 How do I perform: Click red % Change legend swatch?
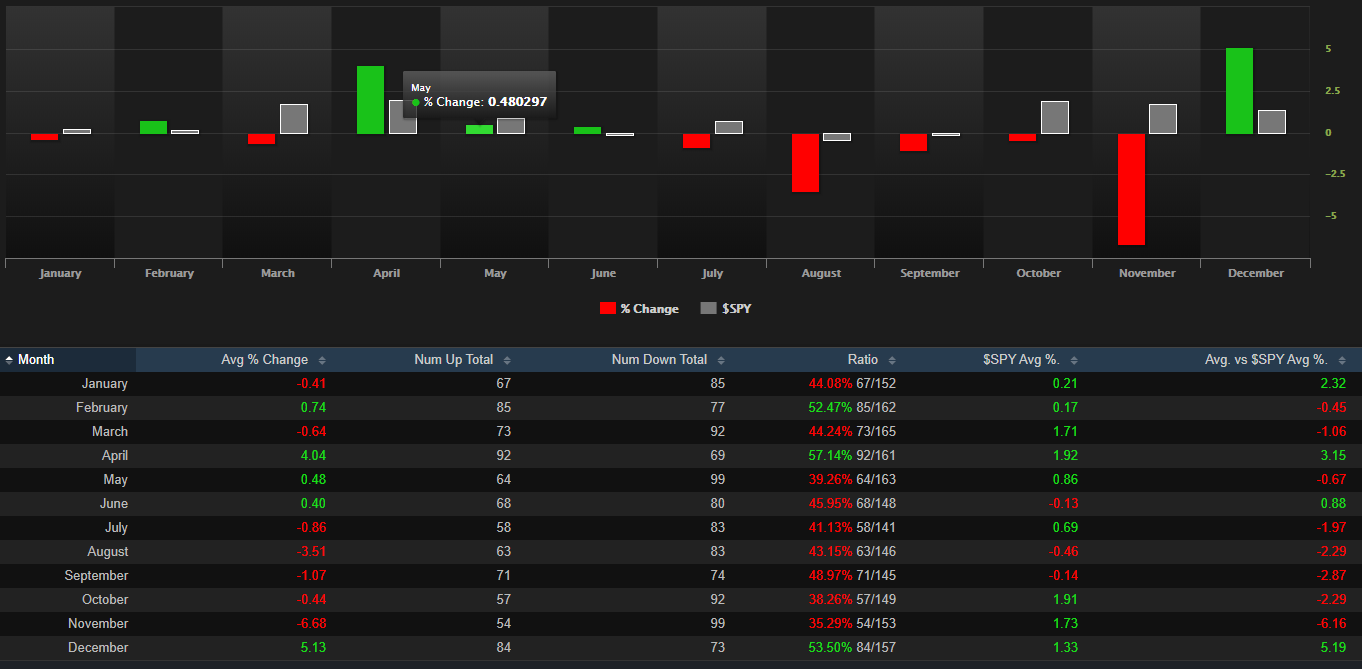click(608, 309)
